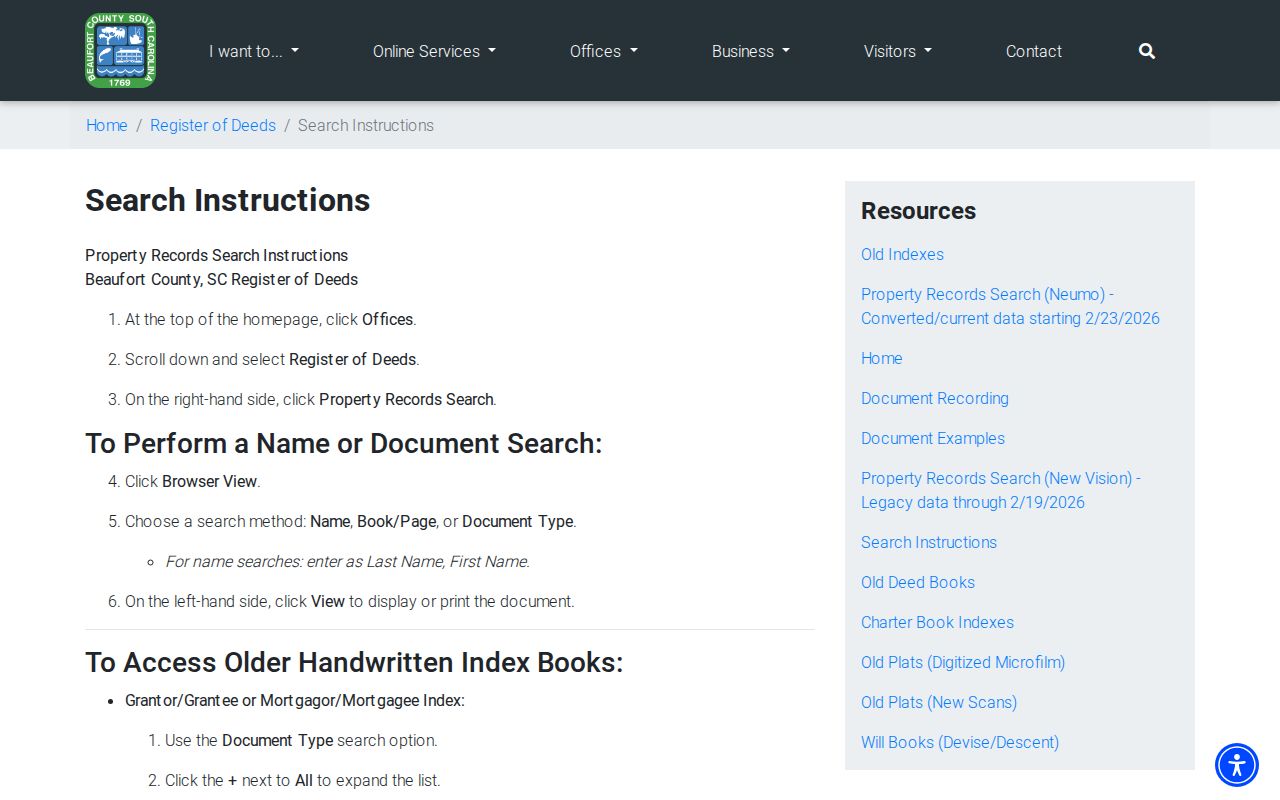Follow the Register of Deeds breadcrumb
This screenshot has height=800, width=1280.
pyautogui.click(x=213, y=125)
